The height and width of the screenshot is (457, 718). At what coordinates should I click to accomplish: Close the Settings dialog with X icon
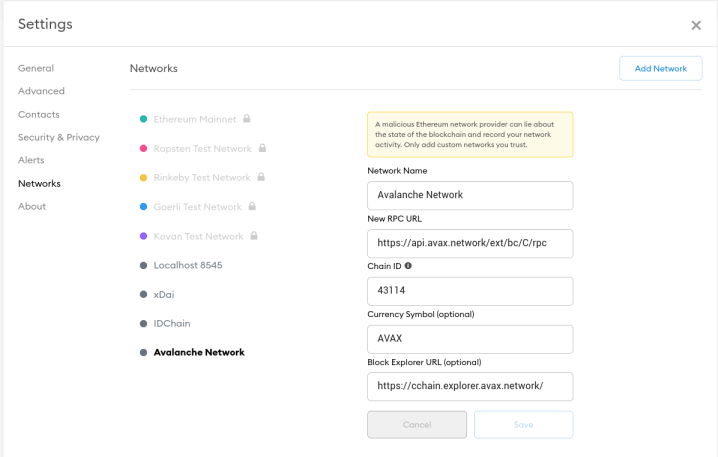pos(696,25)
